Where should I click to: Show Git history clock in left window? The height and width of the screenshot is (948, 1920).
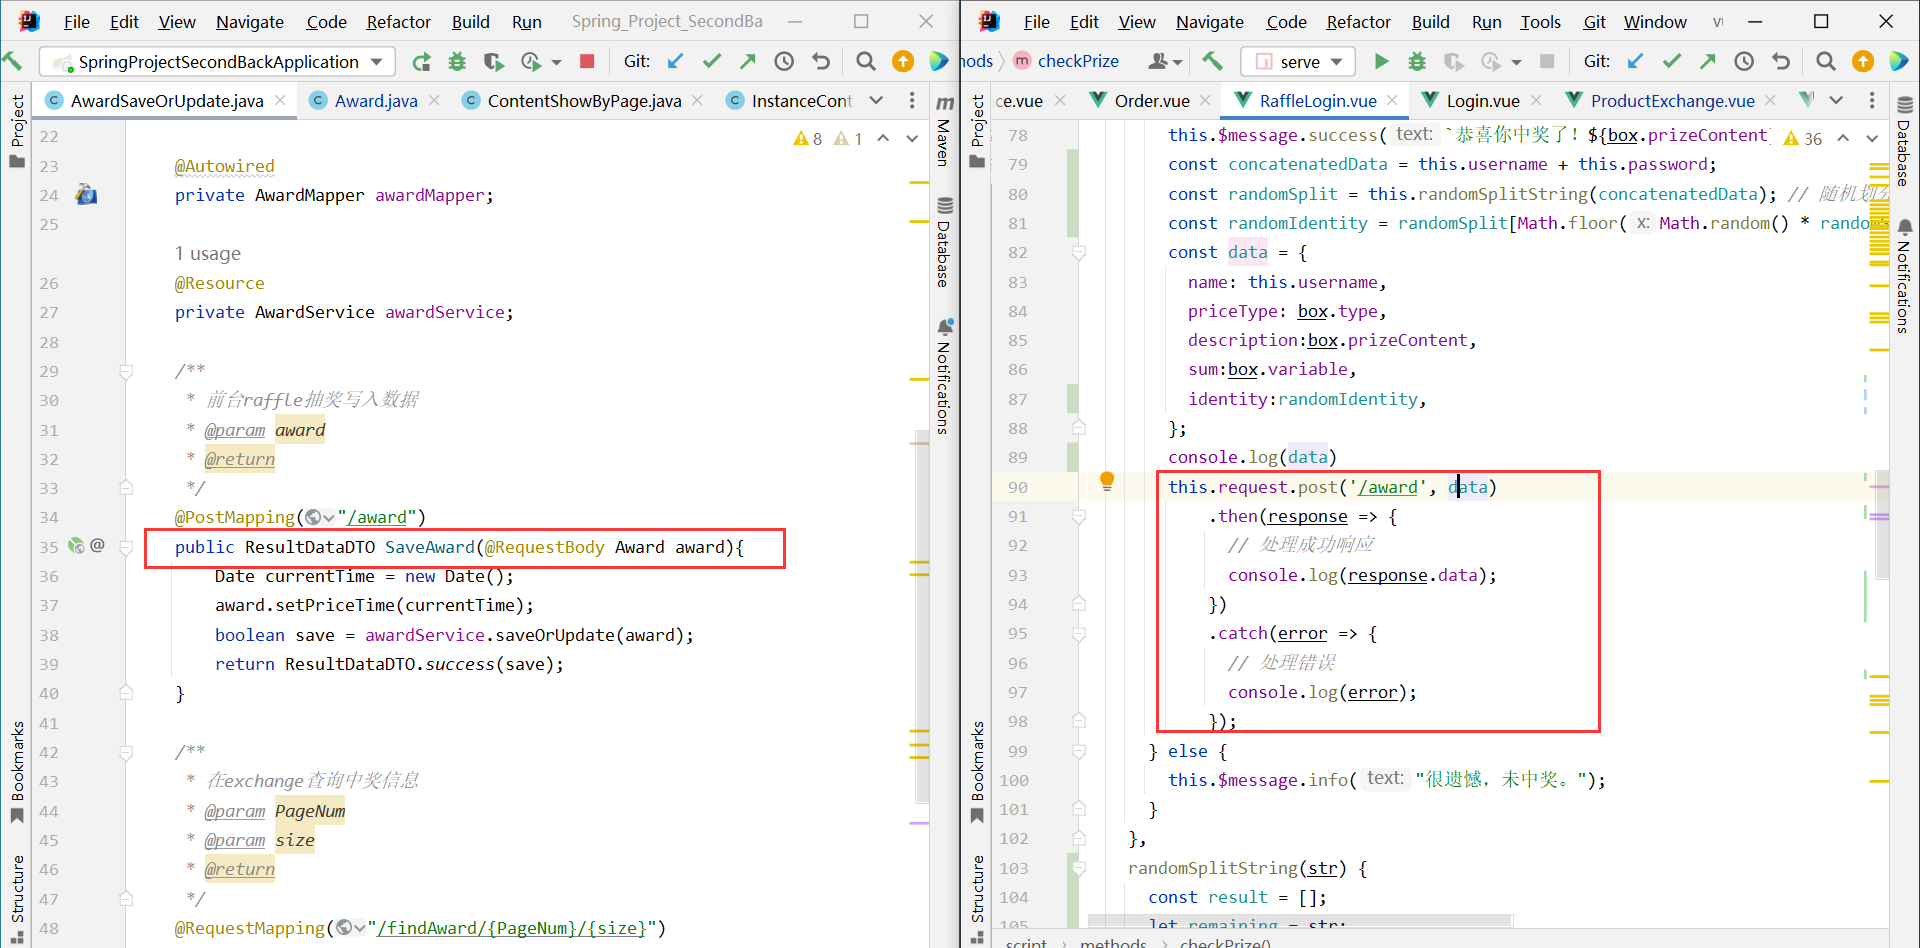tap(784, 62)
